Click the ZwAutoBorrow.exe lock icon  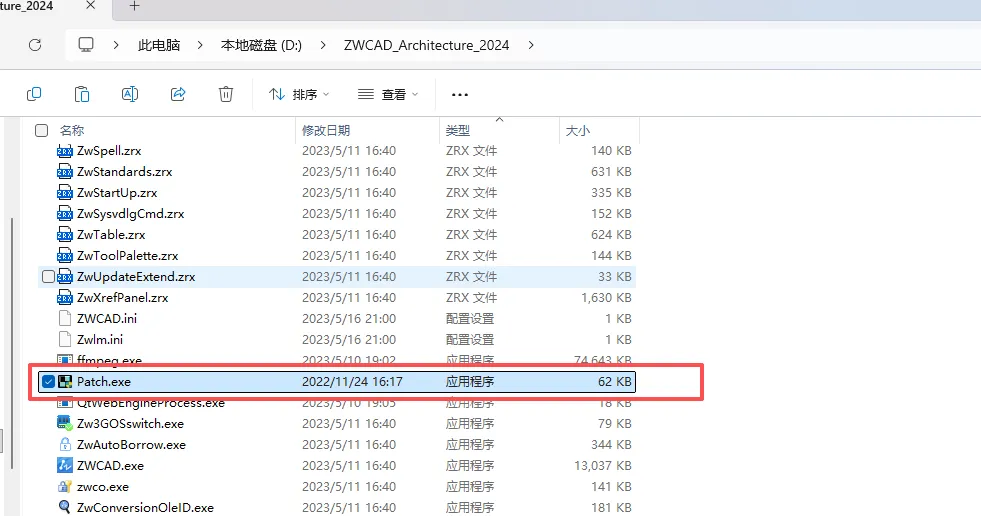tap(64, 444)
